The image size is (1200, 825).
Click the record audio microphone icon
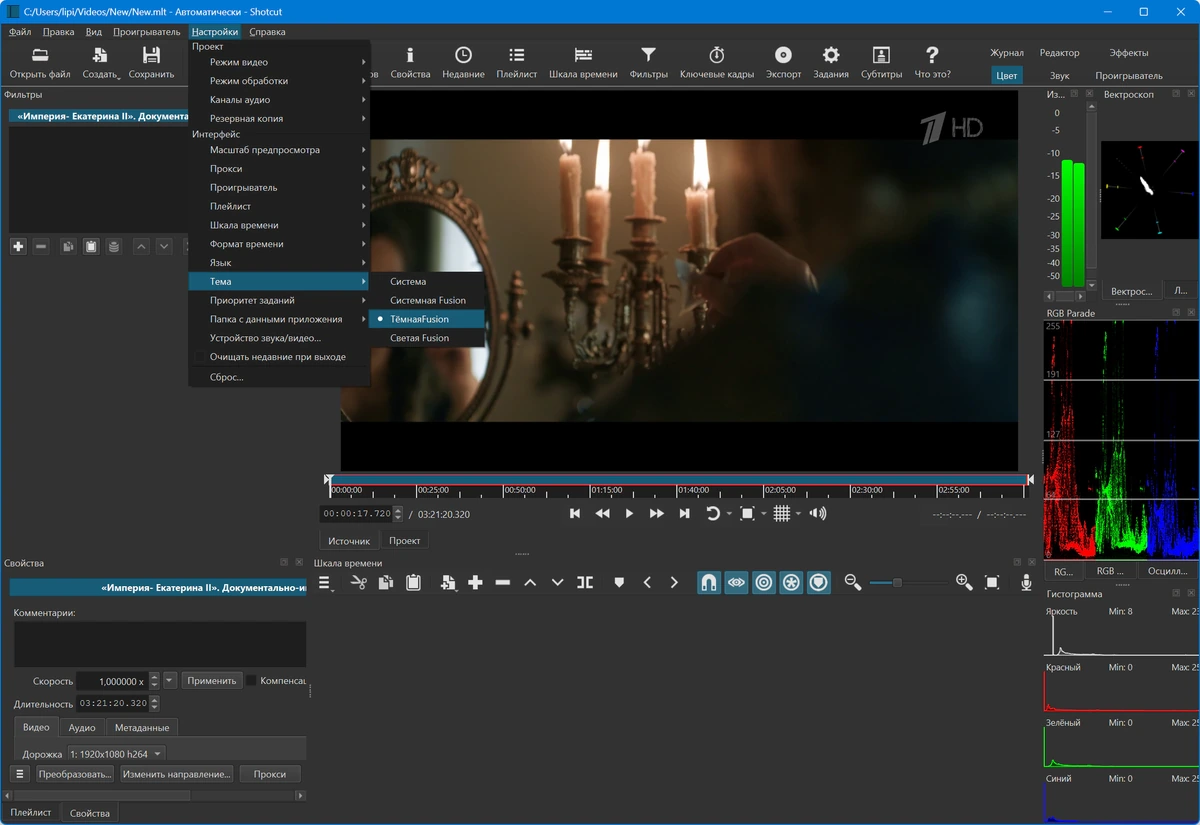[1026, 582]
